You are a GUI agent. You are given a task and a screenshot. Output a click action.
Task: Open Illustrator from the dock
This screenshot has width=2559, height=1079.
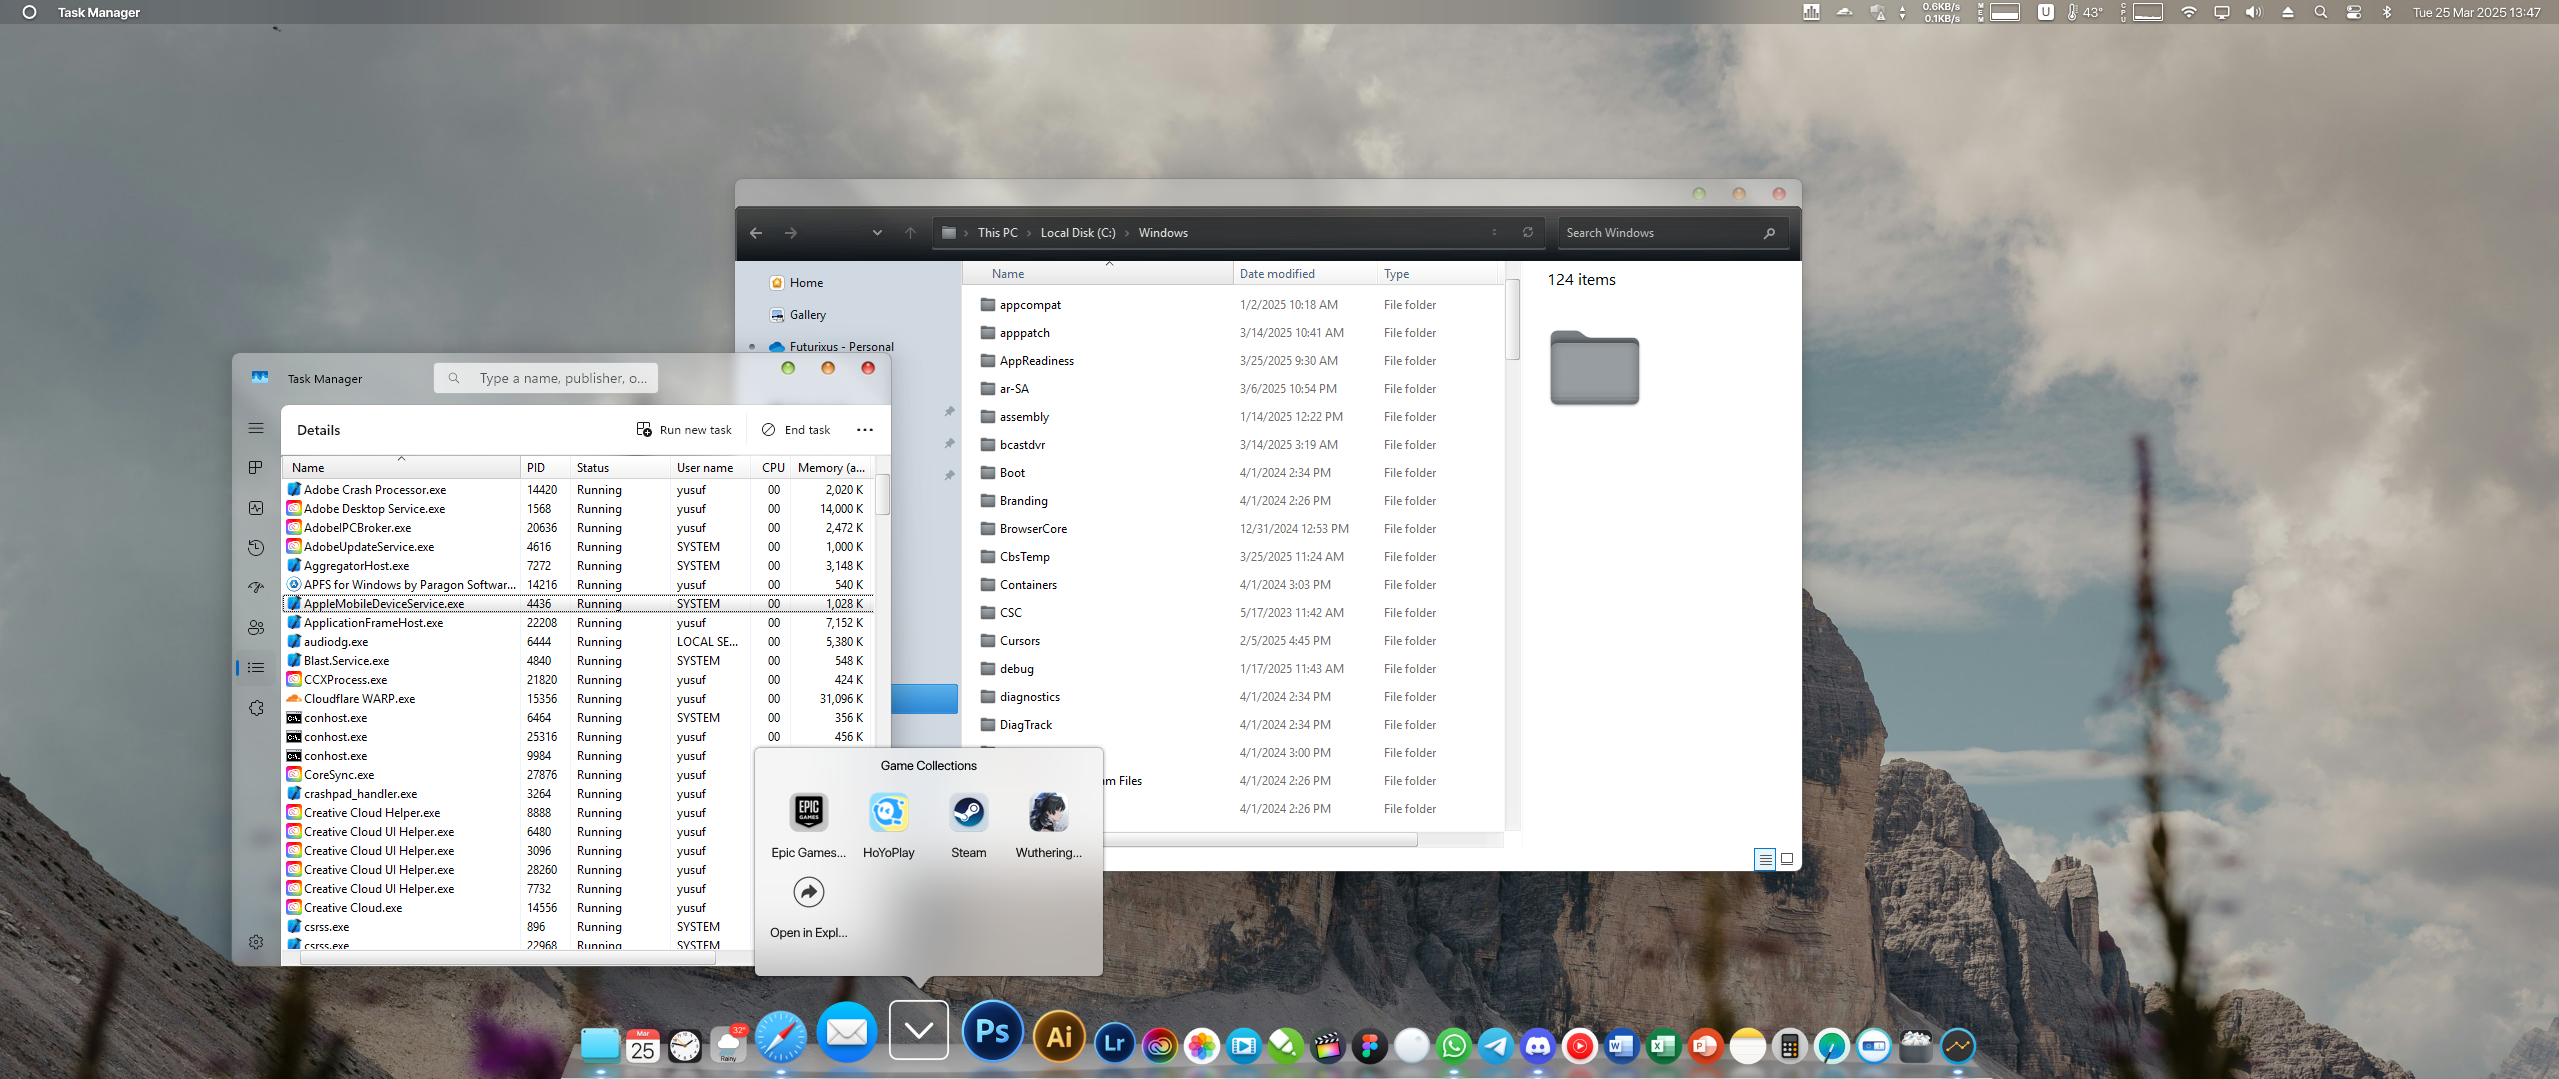point(1059,1038)
